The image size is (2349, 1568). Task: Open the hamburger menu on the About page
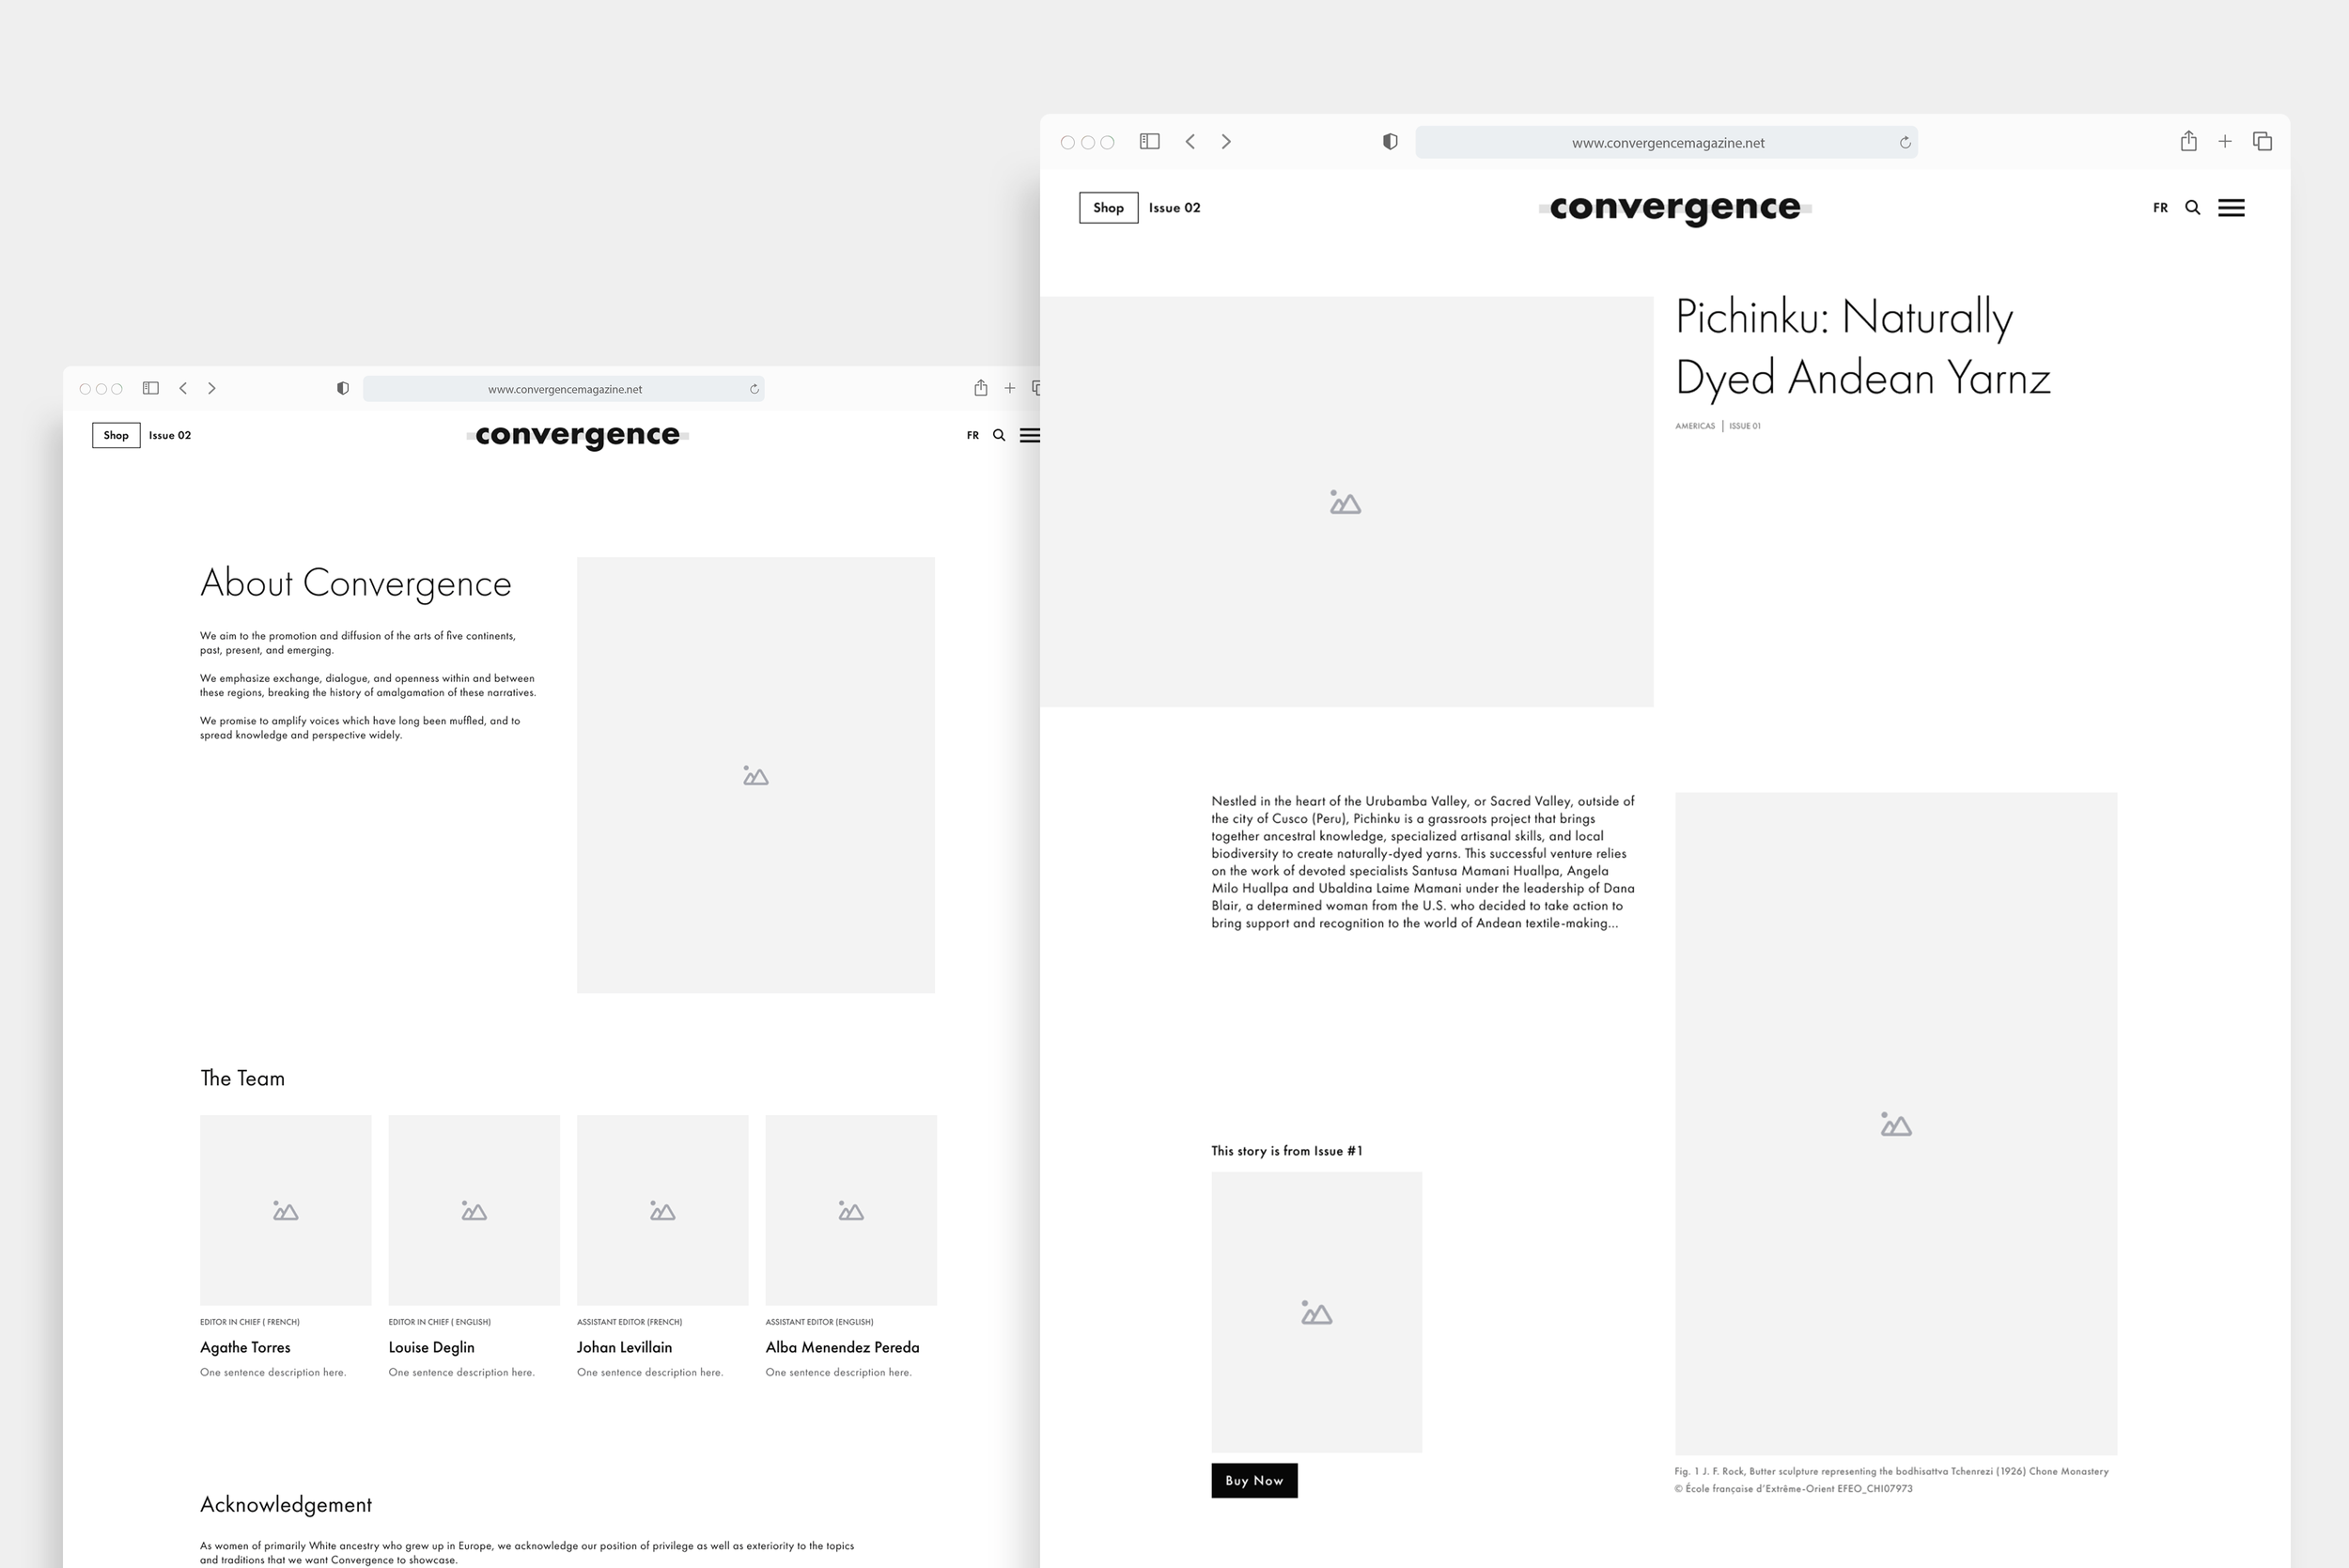coord(1031,435)
